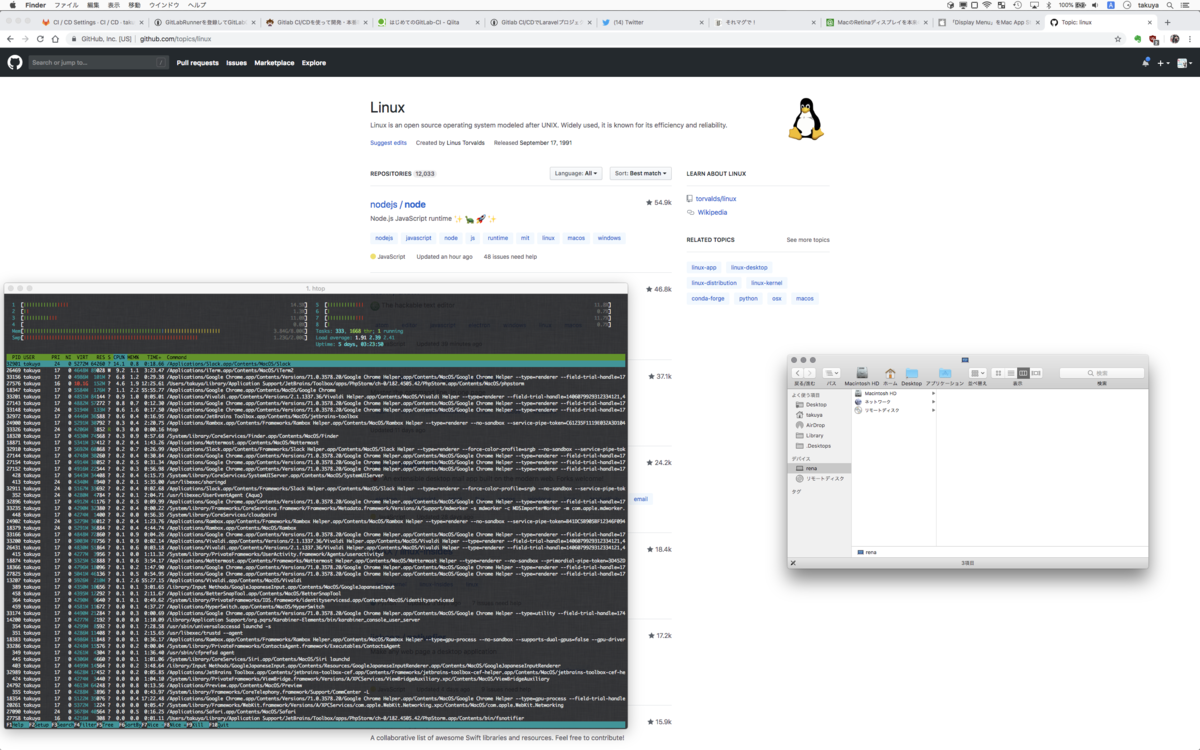Screen dimensions: 1200x750
Task: Click See more topics link
Action: 808,240
